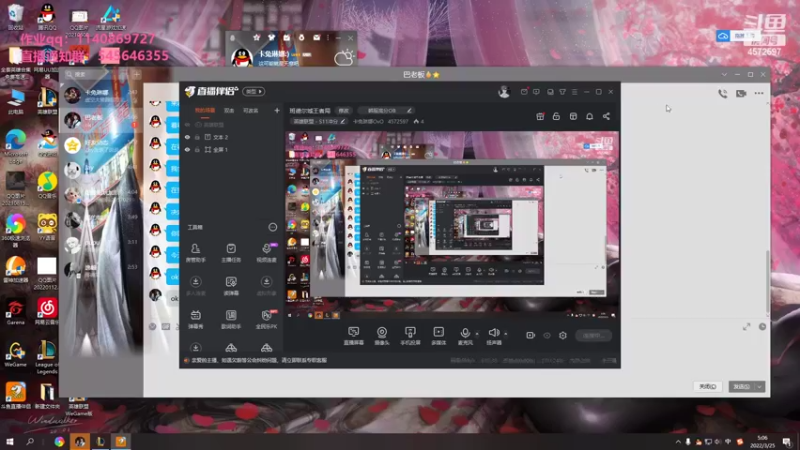Click the 发送 send button in QQ chat

pos(741,387)
